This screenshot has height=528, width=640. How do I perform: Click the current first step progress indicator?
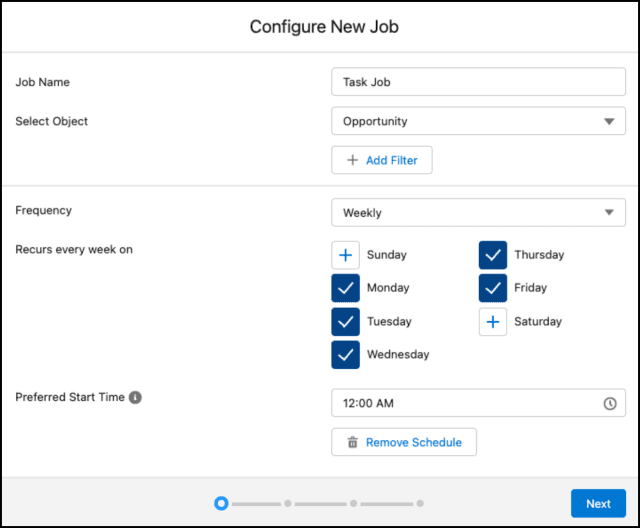pos(221,503)
